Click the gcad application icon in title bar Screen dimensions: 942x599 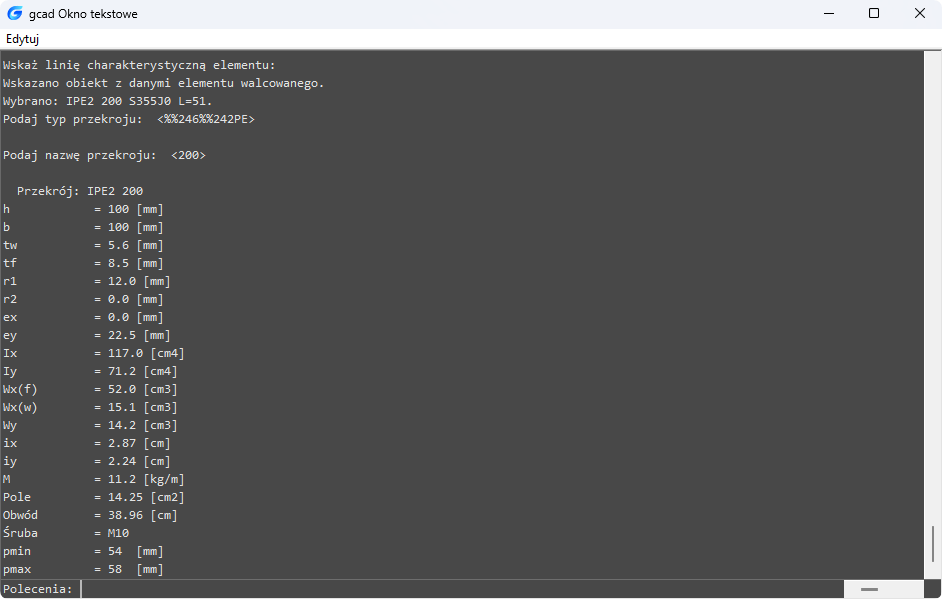(x=14, y=13)
